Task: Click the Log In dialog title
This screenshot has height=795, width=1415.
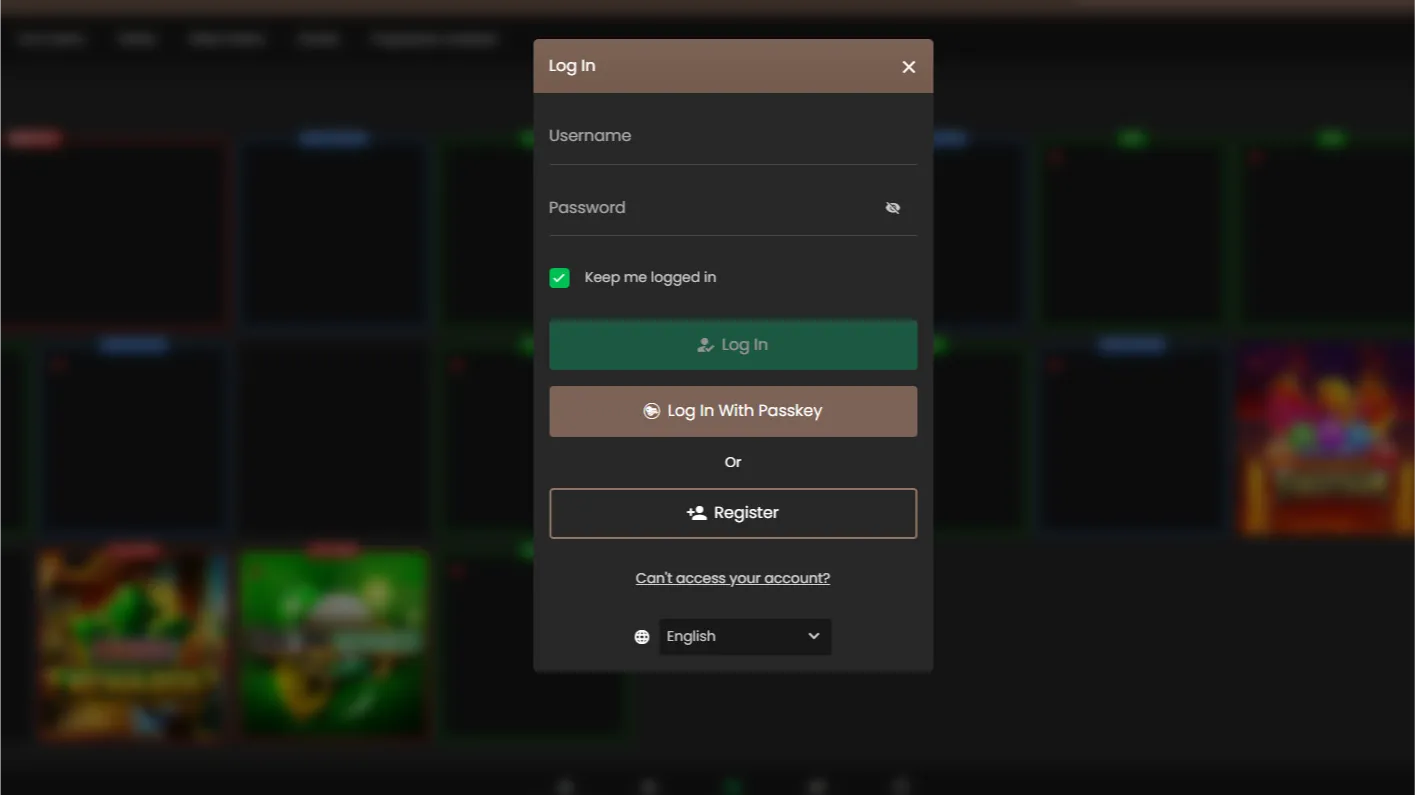Action: 572,66
